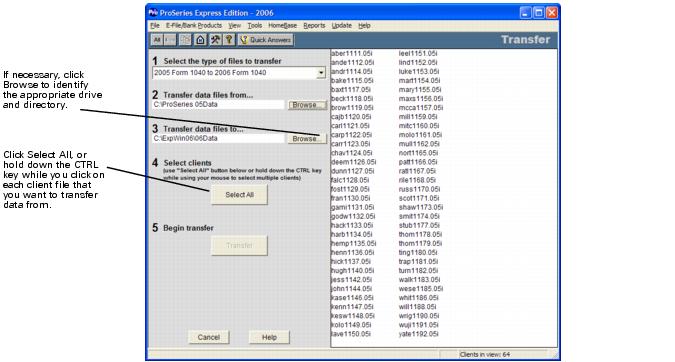Click the HomeBase house toolbar icon
The width and height of the screenshot is (675, 362).
tap(200, 40)
